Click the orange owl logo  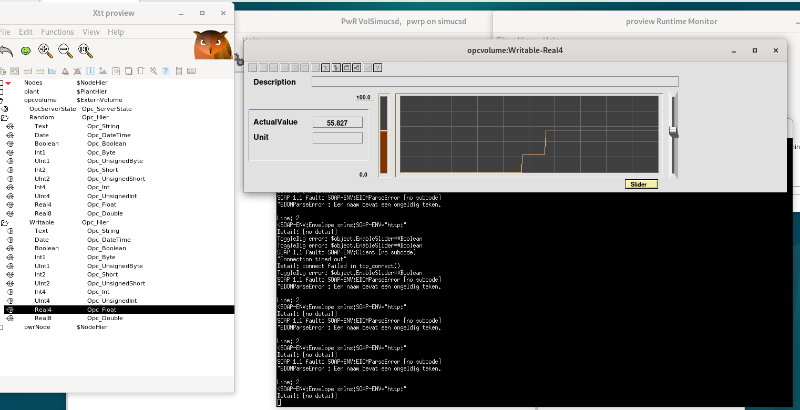coord(212,45)
